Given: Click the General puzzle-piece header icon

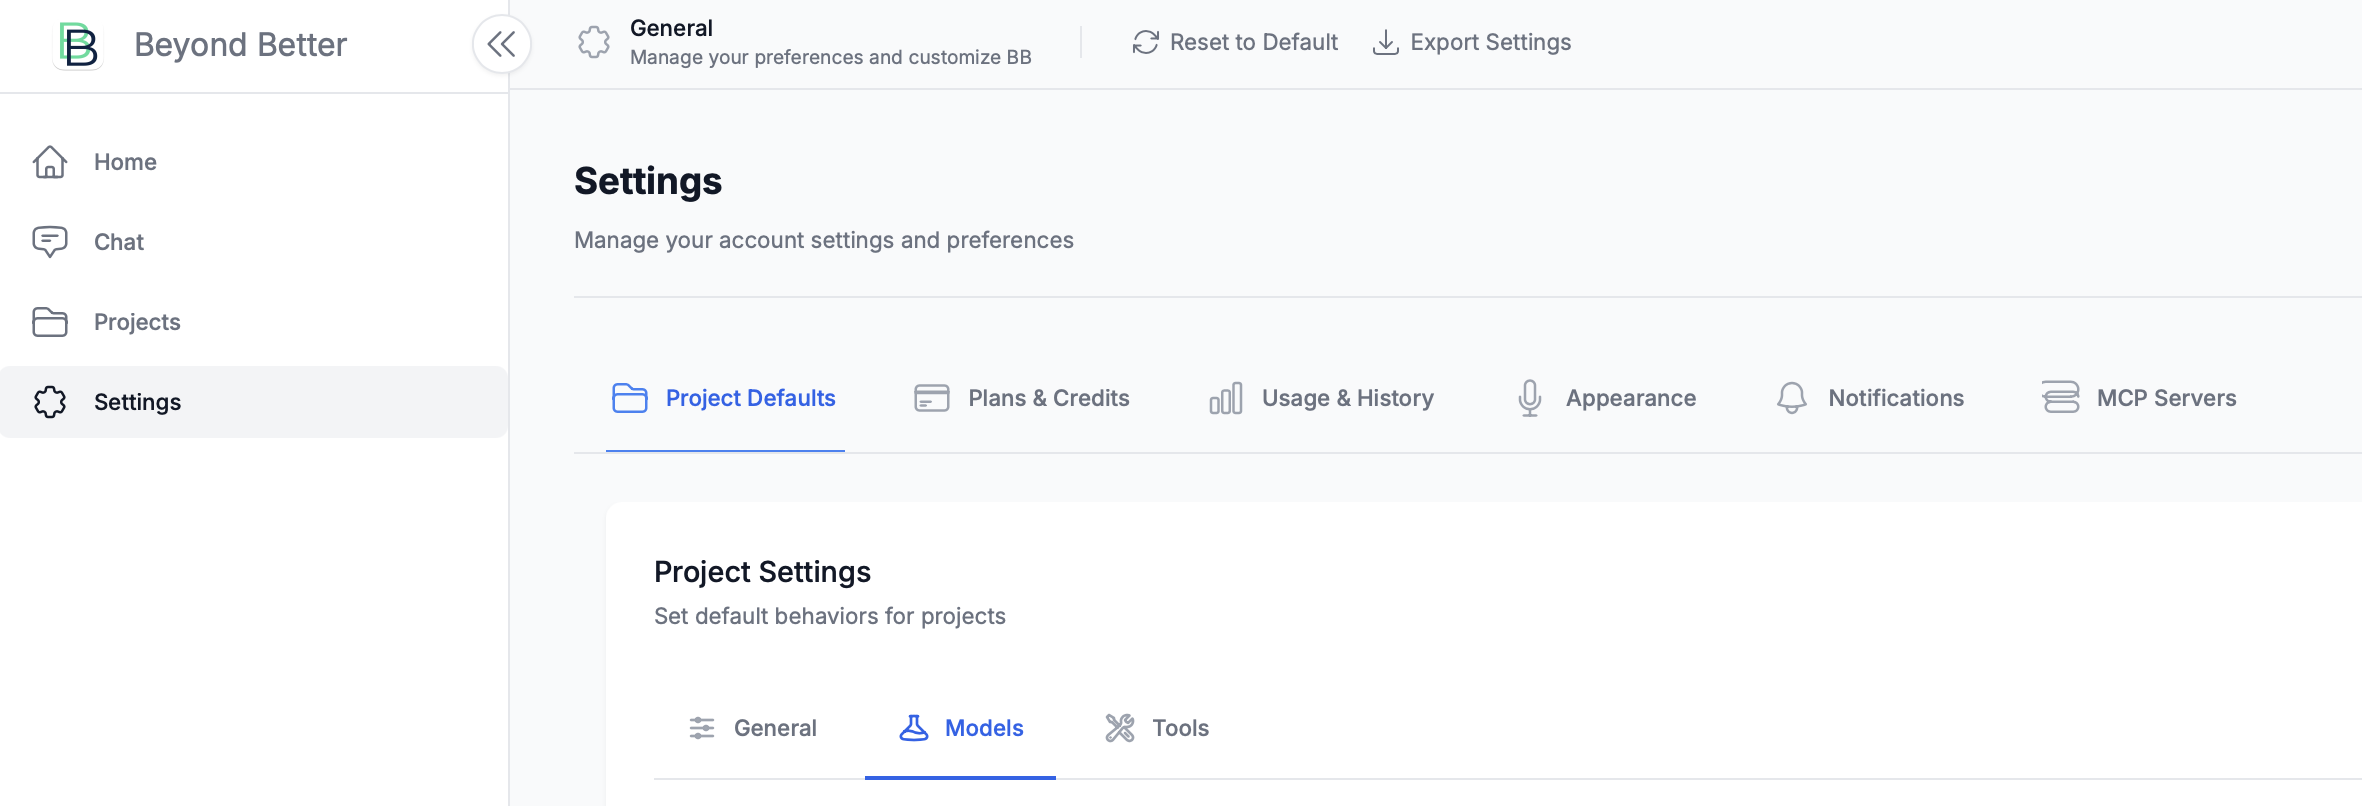Looking at the screenshot, I should [x=594, y=42].
